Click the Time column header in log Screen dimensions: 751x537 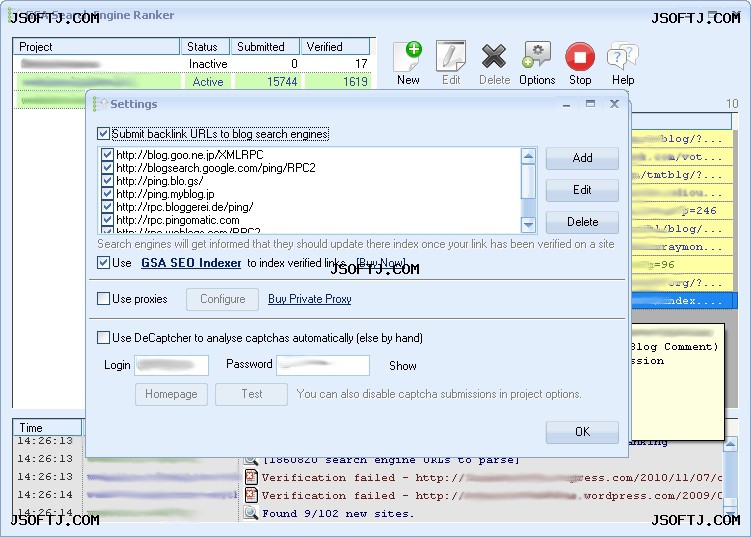(x=47, y=427)
